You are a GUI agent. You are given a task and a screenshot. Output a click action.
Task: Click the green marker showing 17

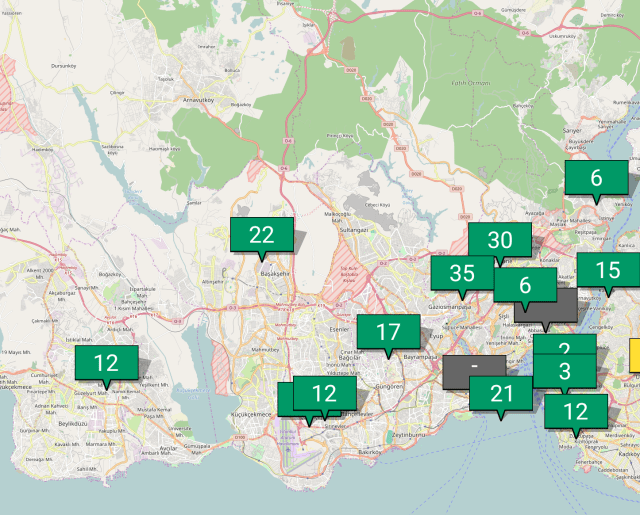[x=388, y=333]
